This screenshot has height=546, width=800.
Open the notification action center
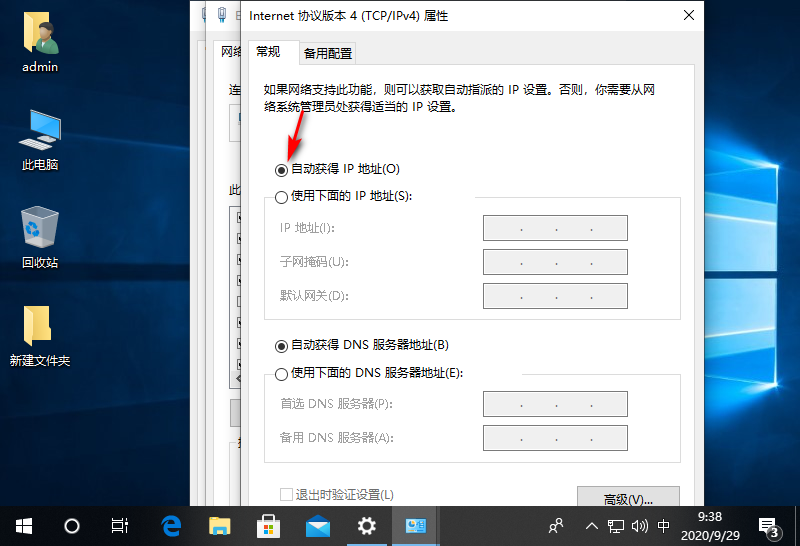pyautogui.click(x=768, y=525)
